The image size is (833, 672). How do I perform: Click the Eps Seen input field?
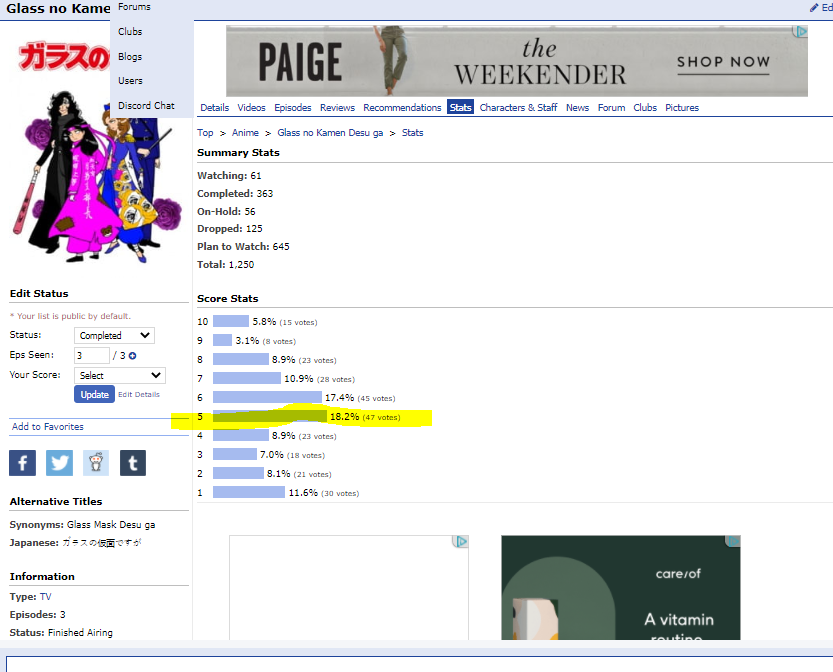(91, 355)
